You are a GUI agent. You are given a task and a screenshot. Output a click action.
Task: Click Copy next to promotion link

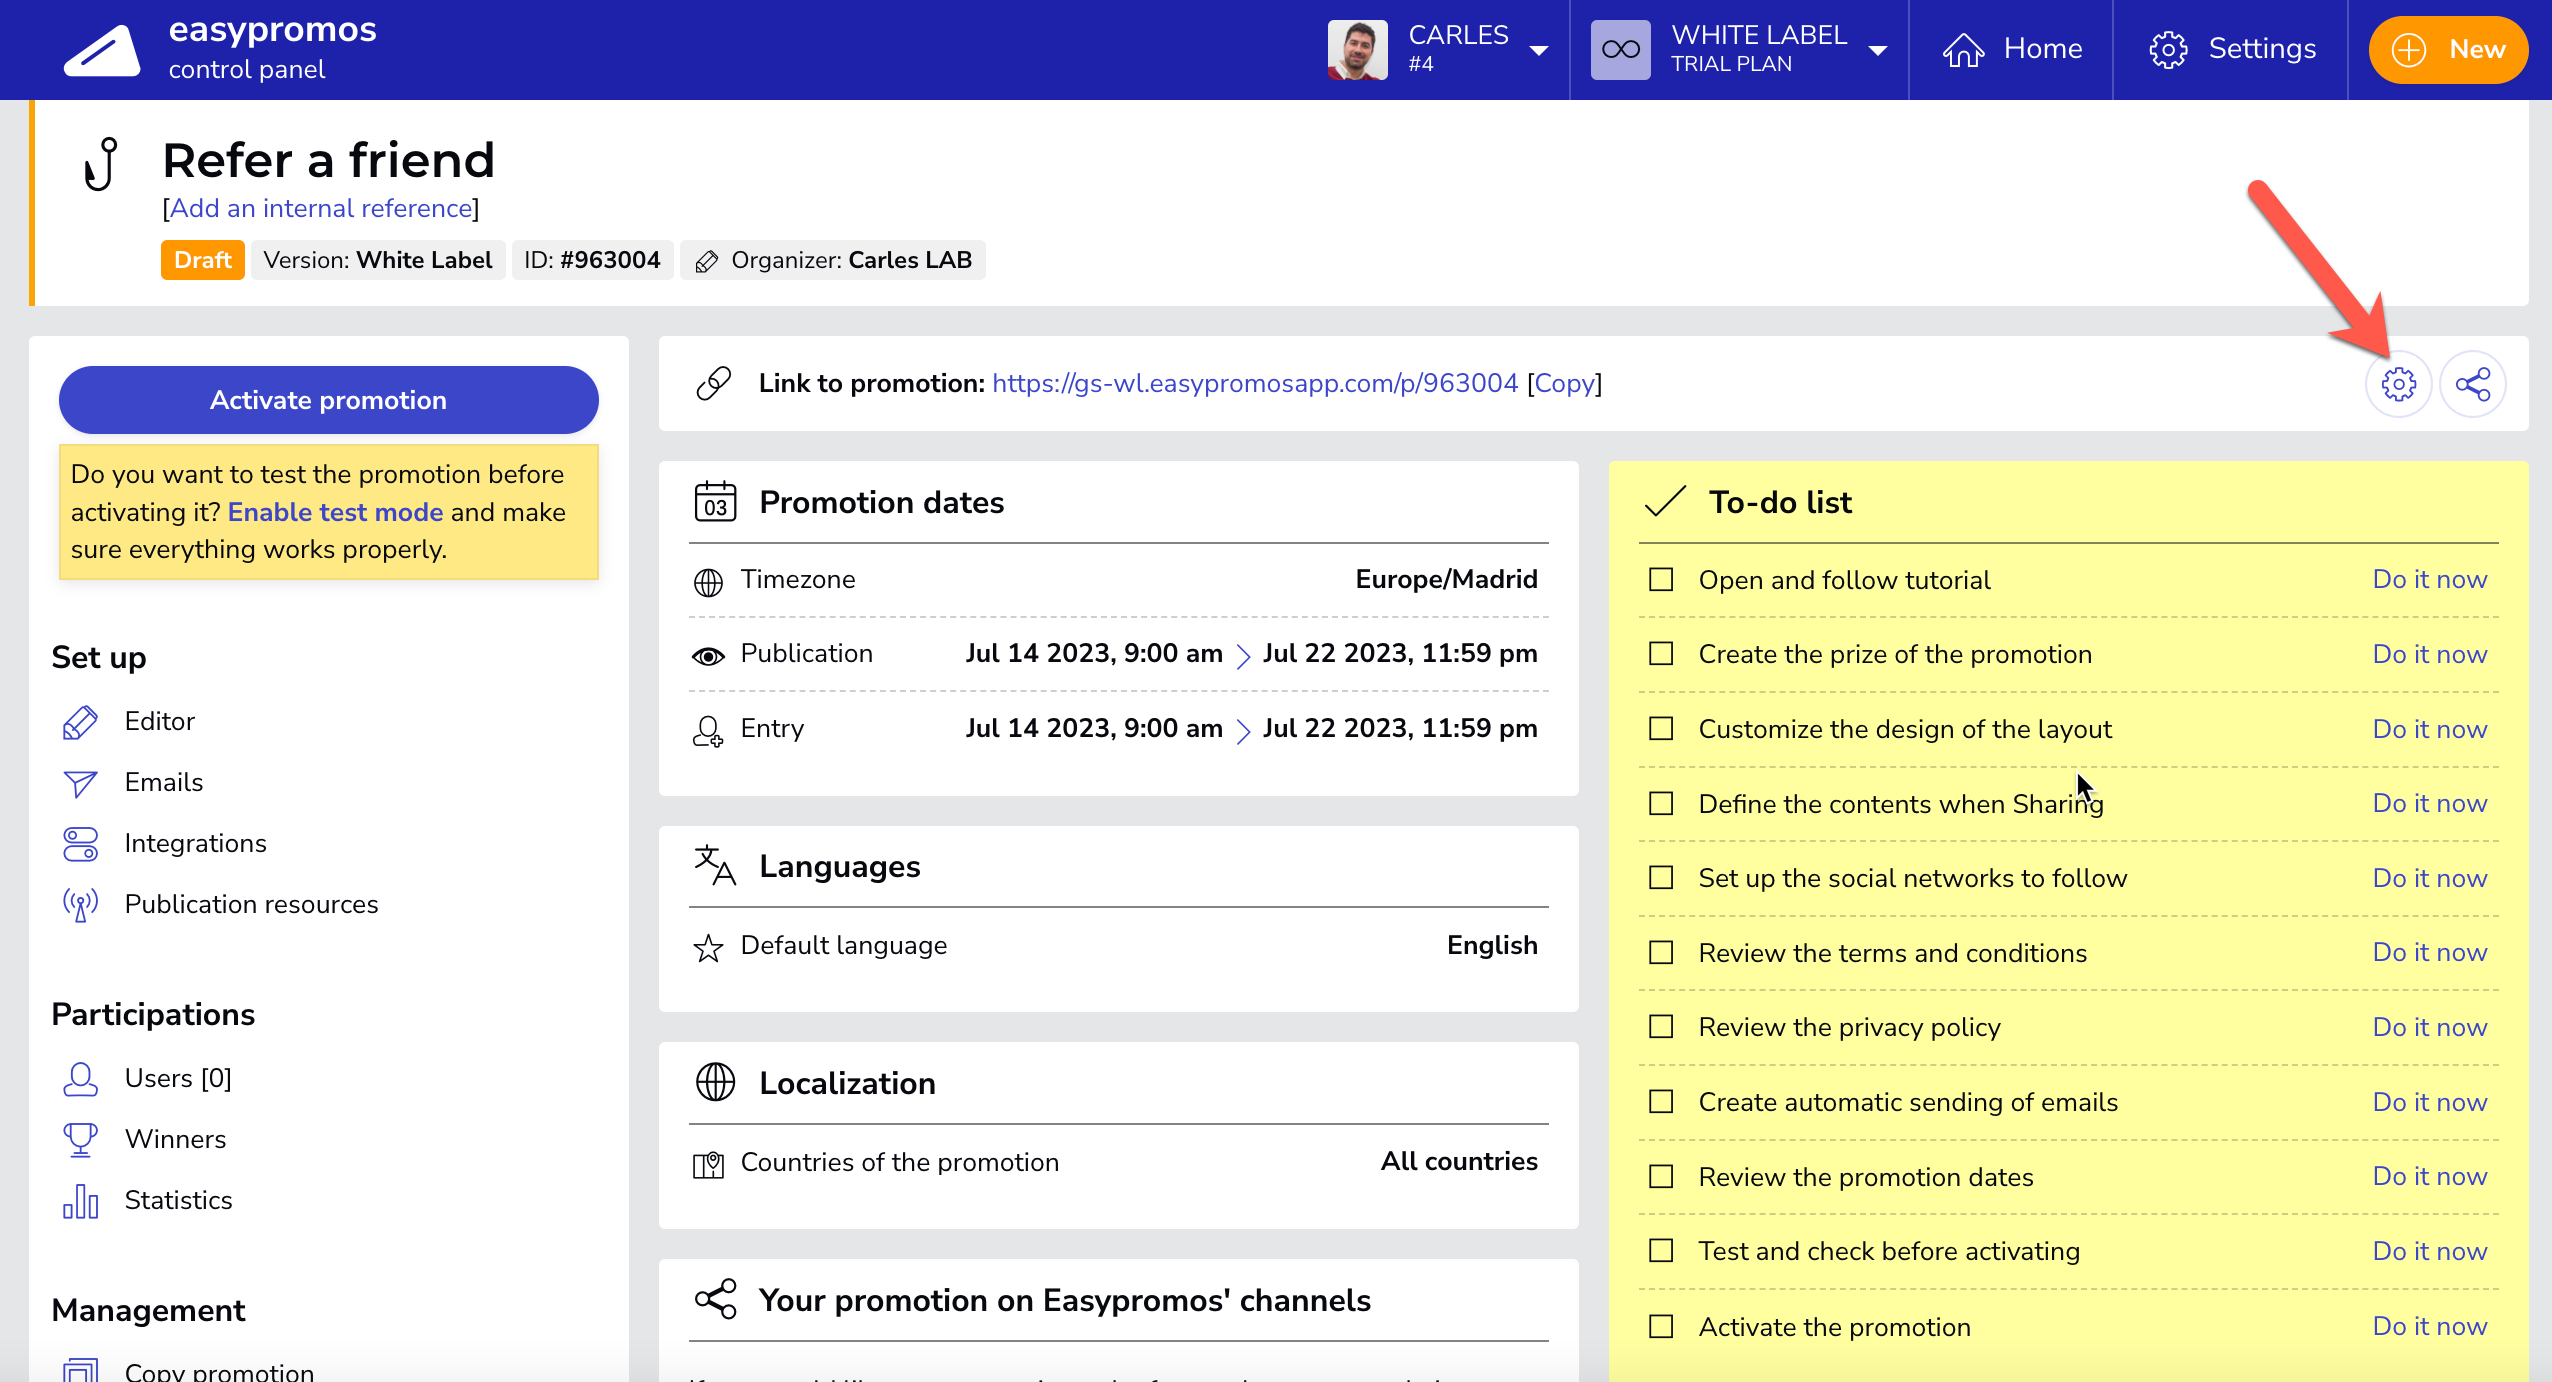1564,383
